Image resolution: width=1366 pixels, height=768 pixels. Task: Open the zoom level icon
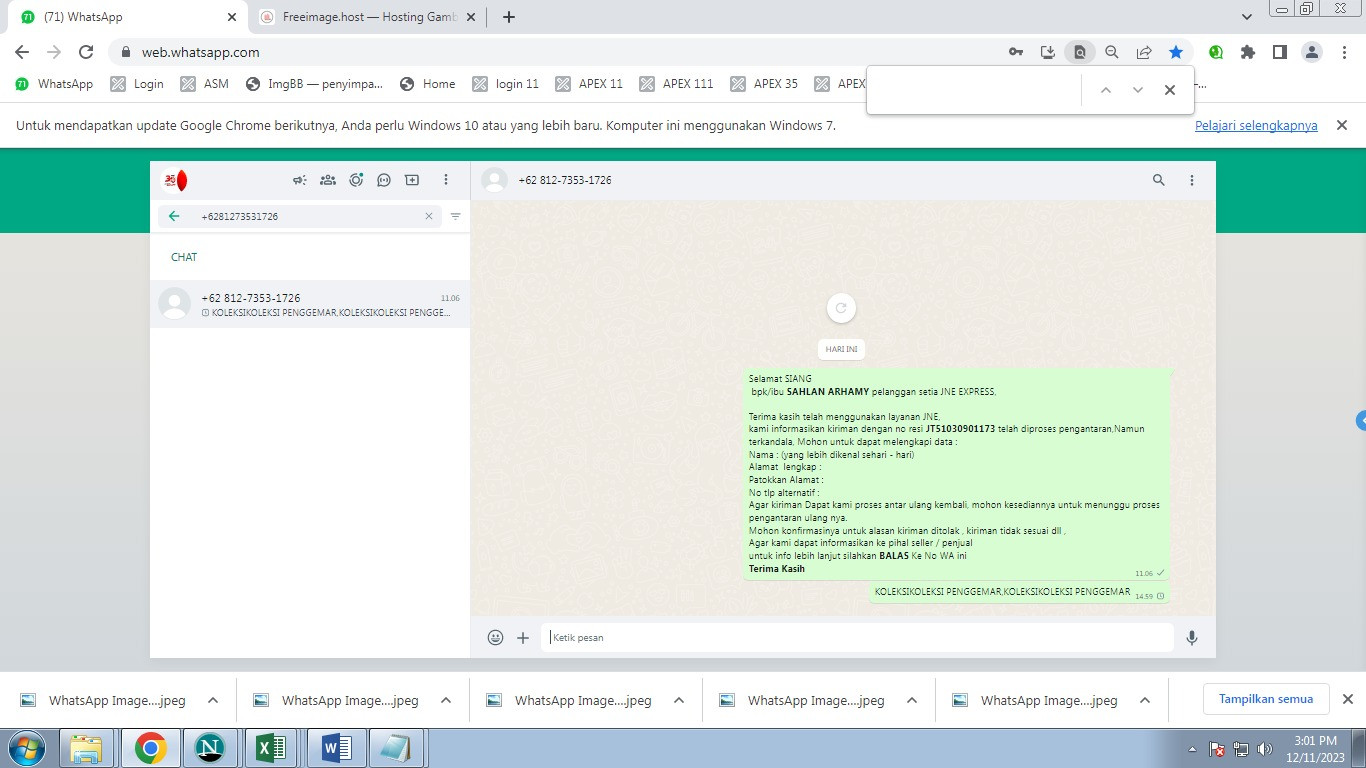point(1112,52)
